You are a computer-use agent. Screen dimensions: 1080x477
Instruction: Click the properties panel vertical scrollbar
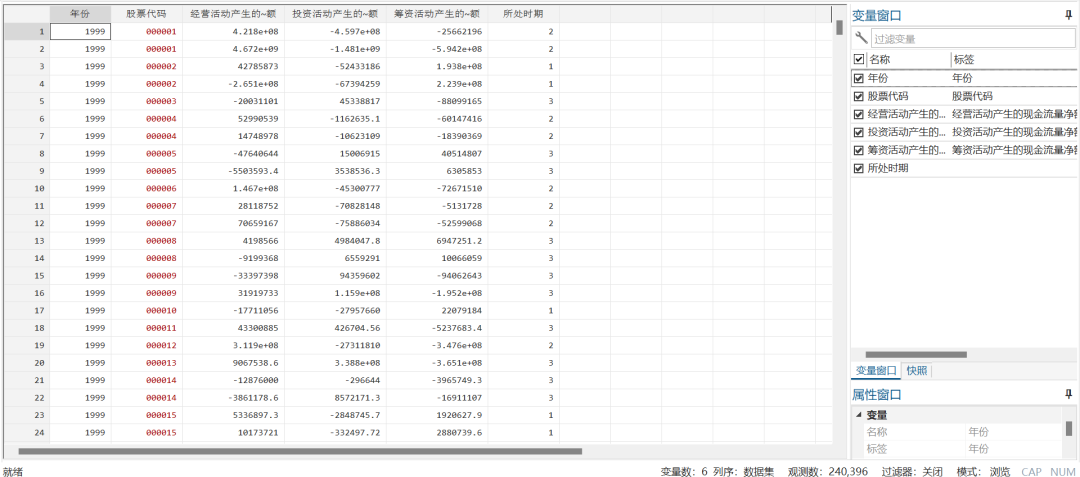(x=1069, y=429)
